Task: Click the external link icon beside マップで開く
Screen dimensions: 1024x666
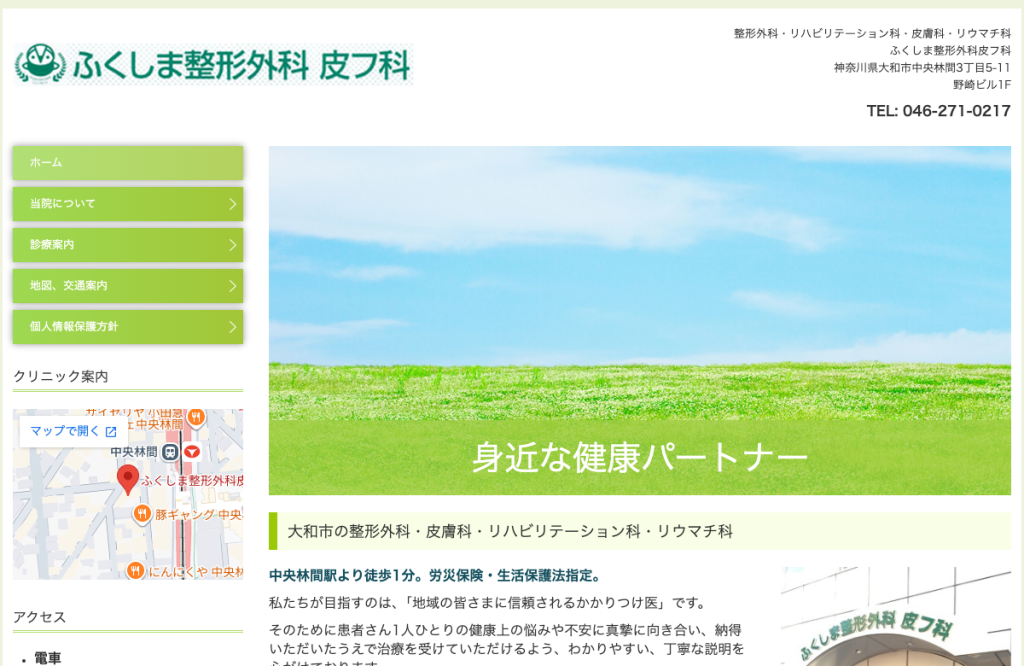Action: pyautogui.click(x=111, y=432)
